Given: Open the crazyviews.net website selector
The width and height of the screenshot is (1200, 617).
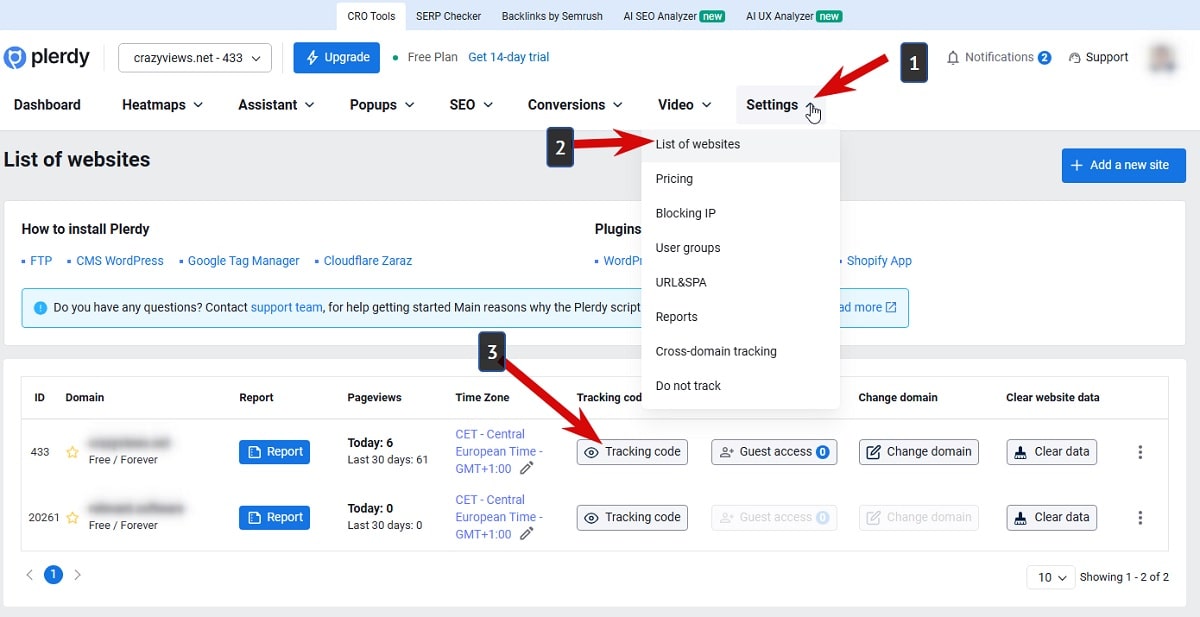Looking at the screenshot, I should pyautogui.click(x=194, y=57).
